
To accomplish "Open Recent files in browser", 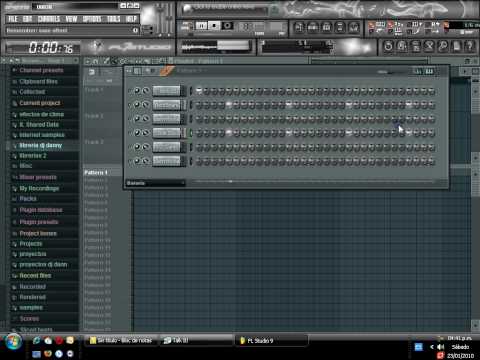I will click(35, 276).
